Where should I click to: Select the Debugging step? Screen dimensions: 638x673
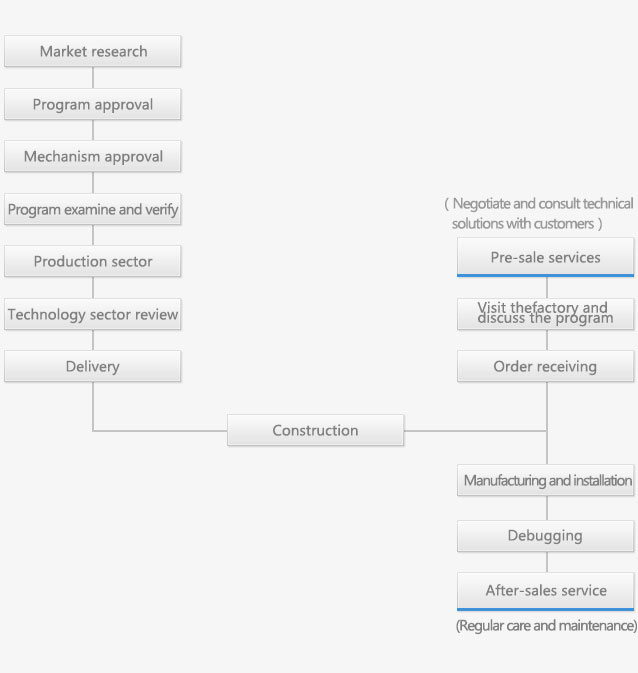tap(546, 536)
